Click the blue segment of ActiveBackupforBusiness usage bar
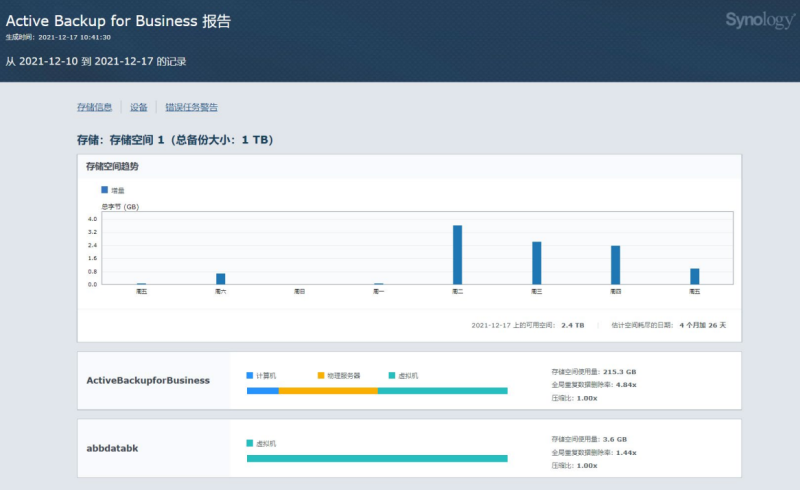 (263, 390)
